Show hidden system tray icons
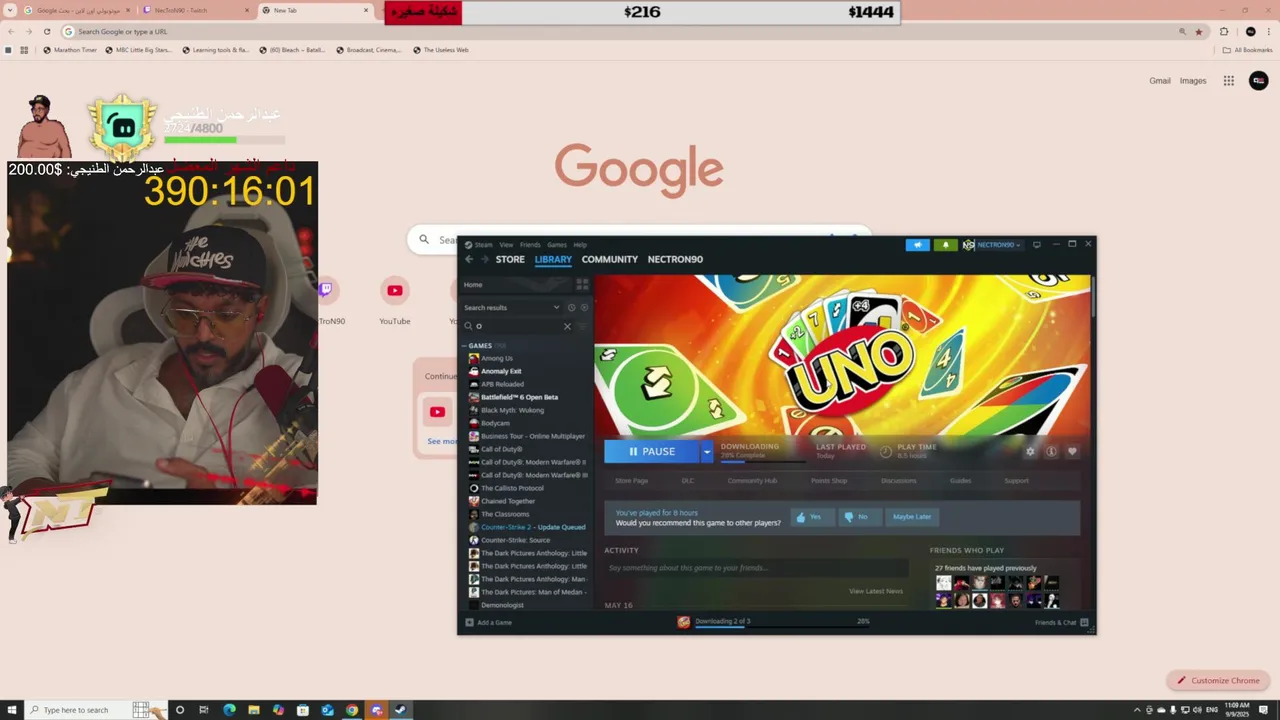The image size is (1280, 720). click(x=1137, y=710)
